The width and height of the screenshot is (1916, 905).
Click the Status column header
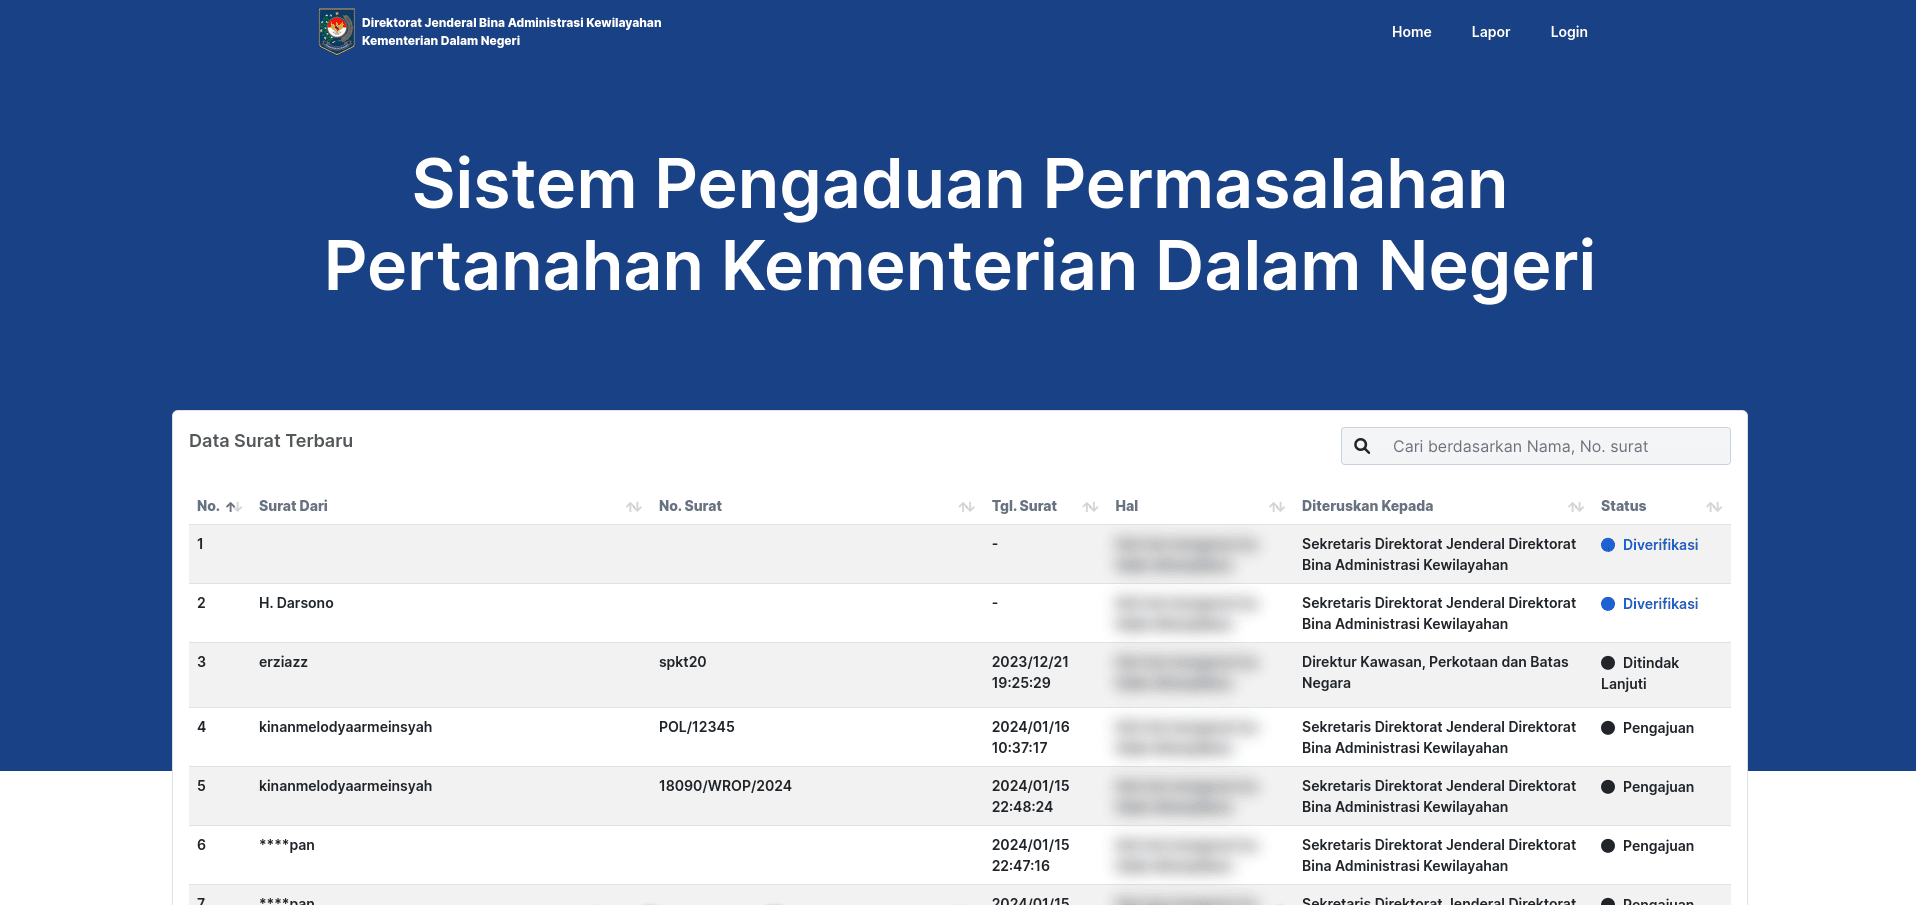coord(1623,506)
